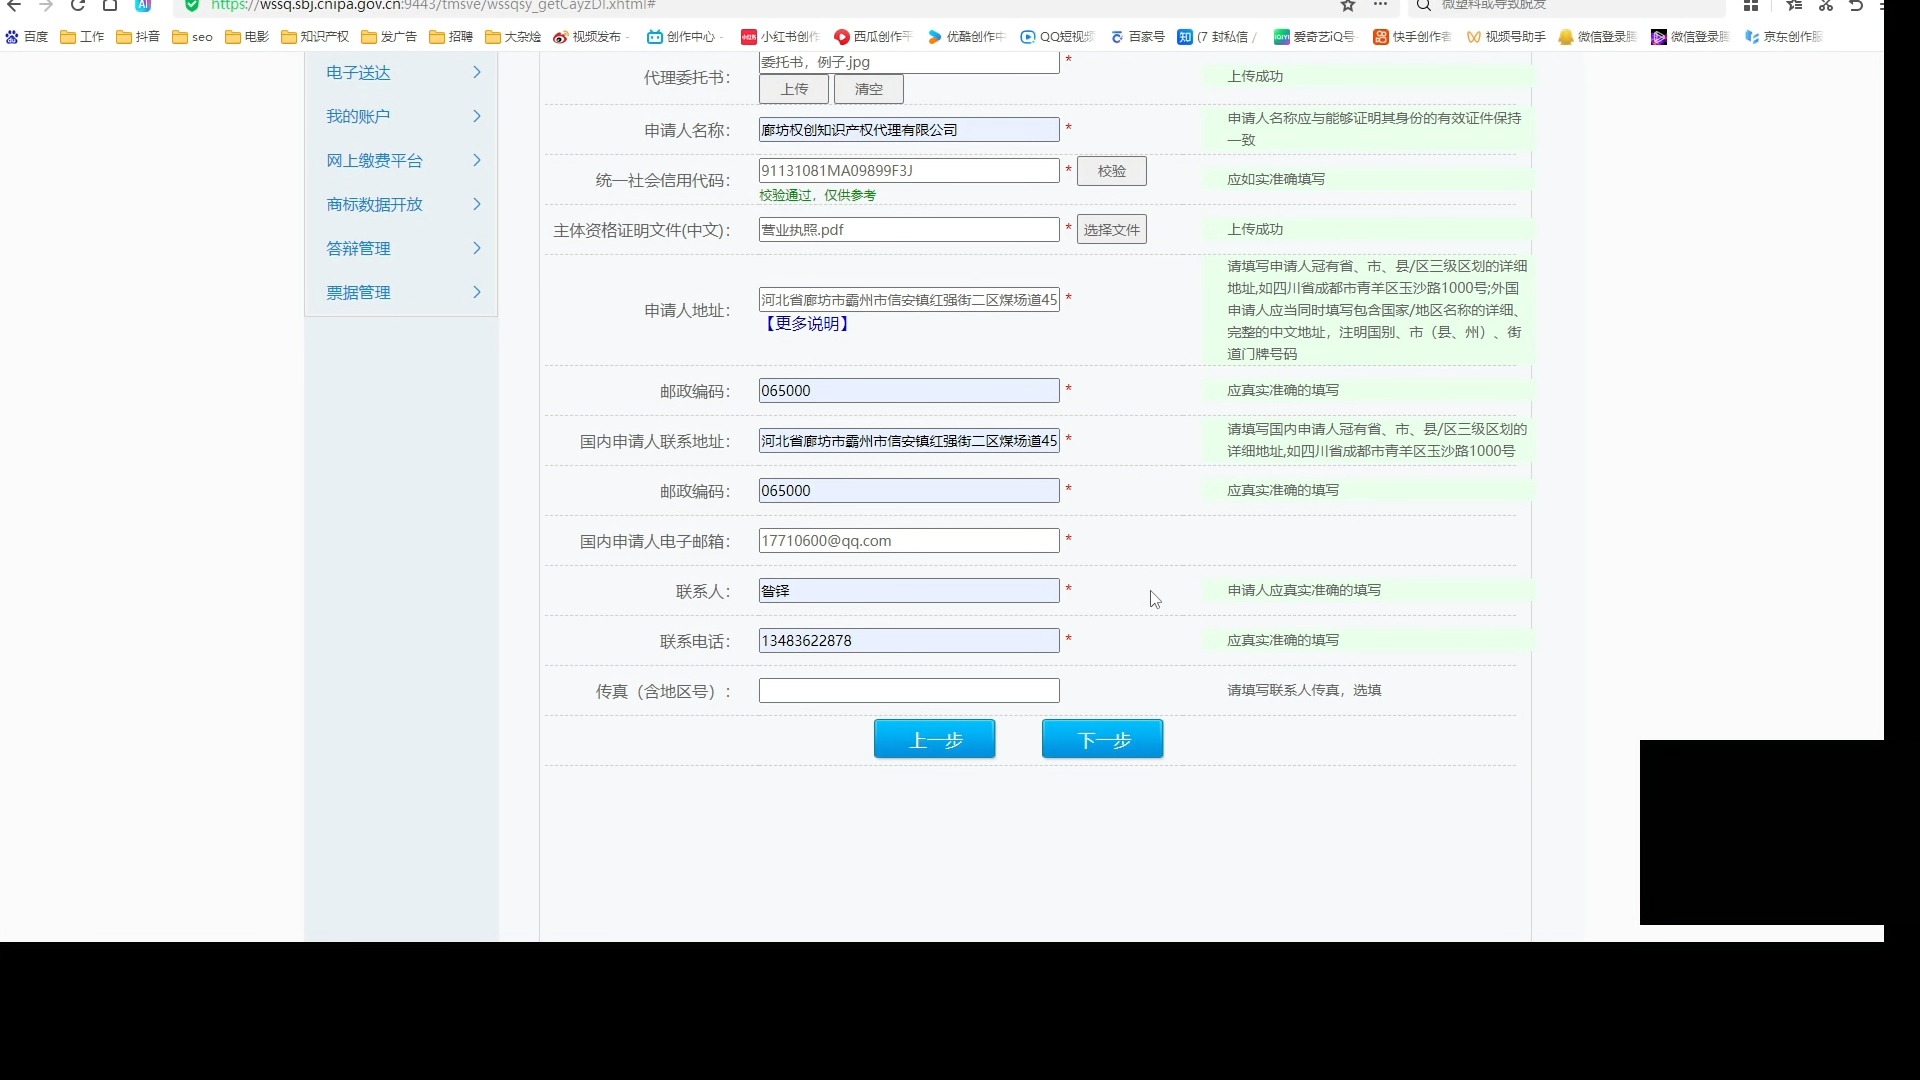Image resolution: width=1920 pixels, height=1080 pixels.
Task: Expand the 网上缴费平台 sidebar menu
Action: tap(401, 160)
